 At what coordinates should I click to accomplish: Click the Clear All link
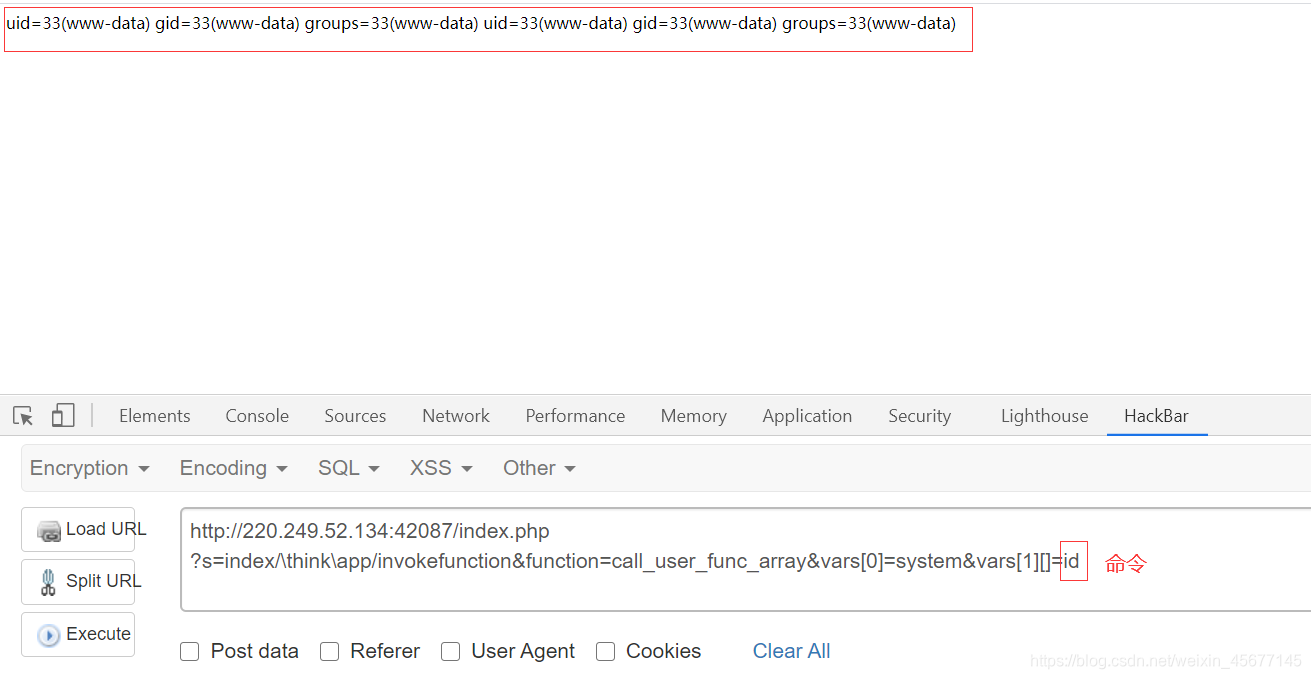coord(791,651)
